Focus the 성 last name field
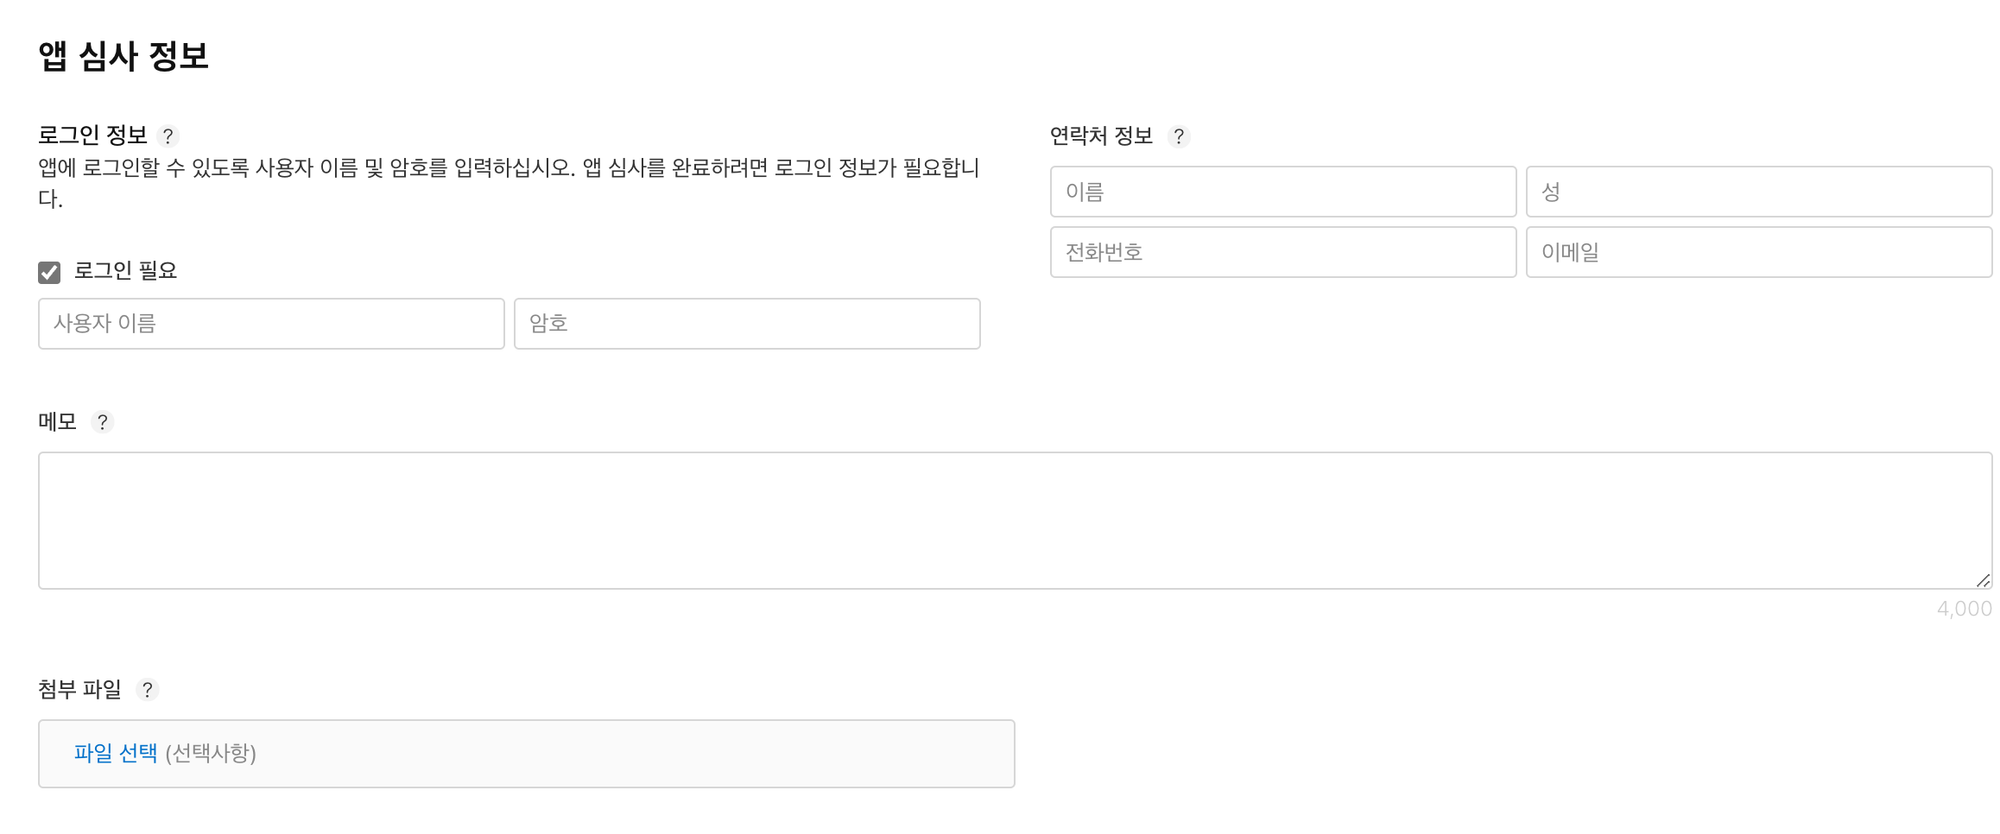The height and width of the screenshot is (834, 2000). pyautogui.click(x=1759, y=192)
